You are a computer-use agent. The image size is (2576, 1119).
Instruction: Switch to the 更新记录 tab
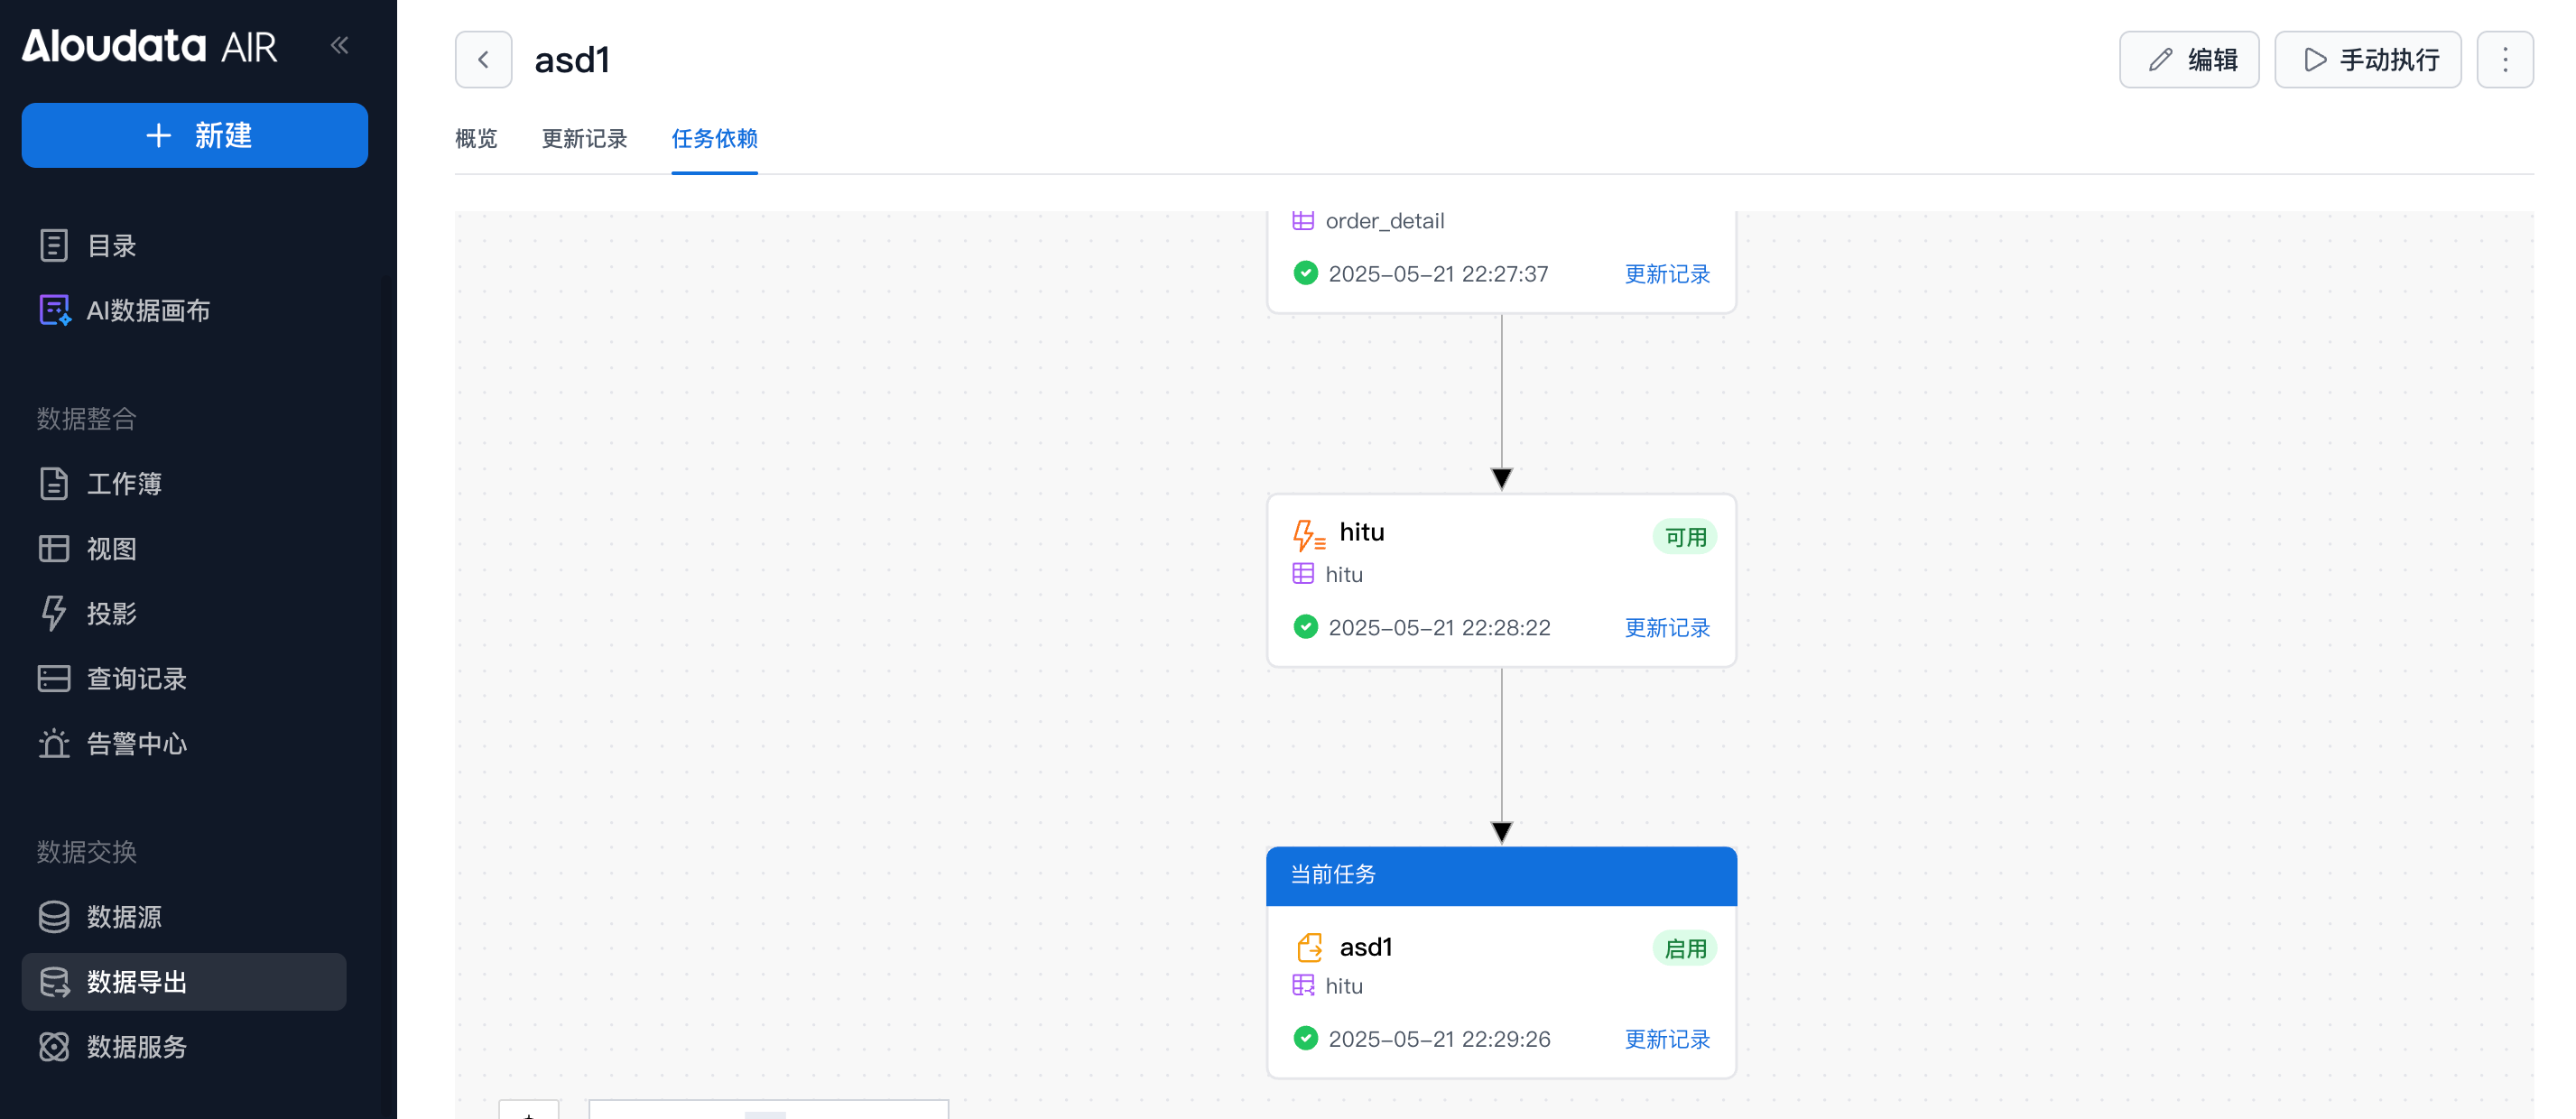[x=584, y=139]
